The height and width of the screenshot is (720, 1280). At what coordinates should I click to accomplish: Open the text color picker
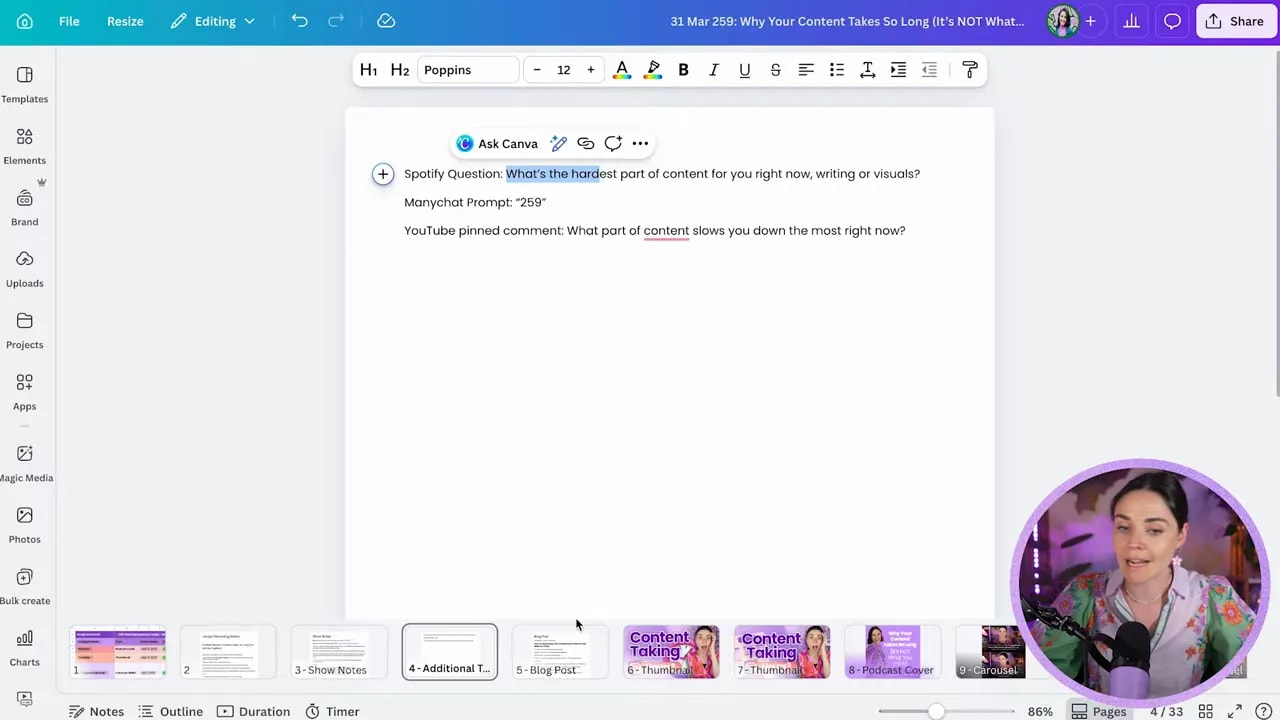click(x=622, y=70)
